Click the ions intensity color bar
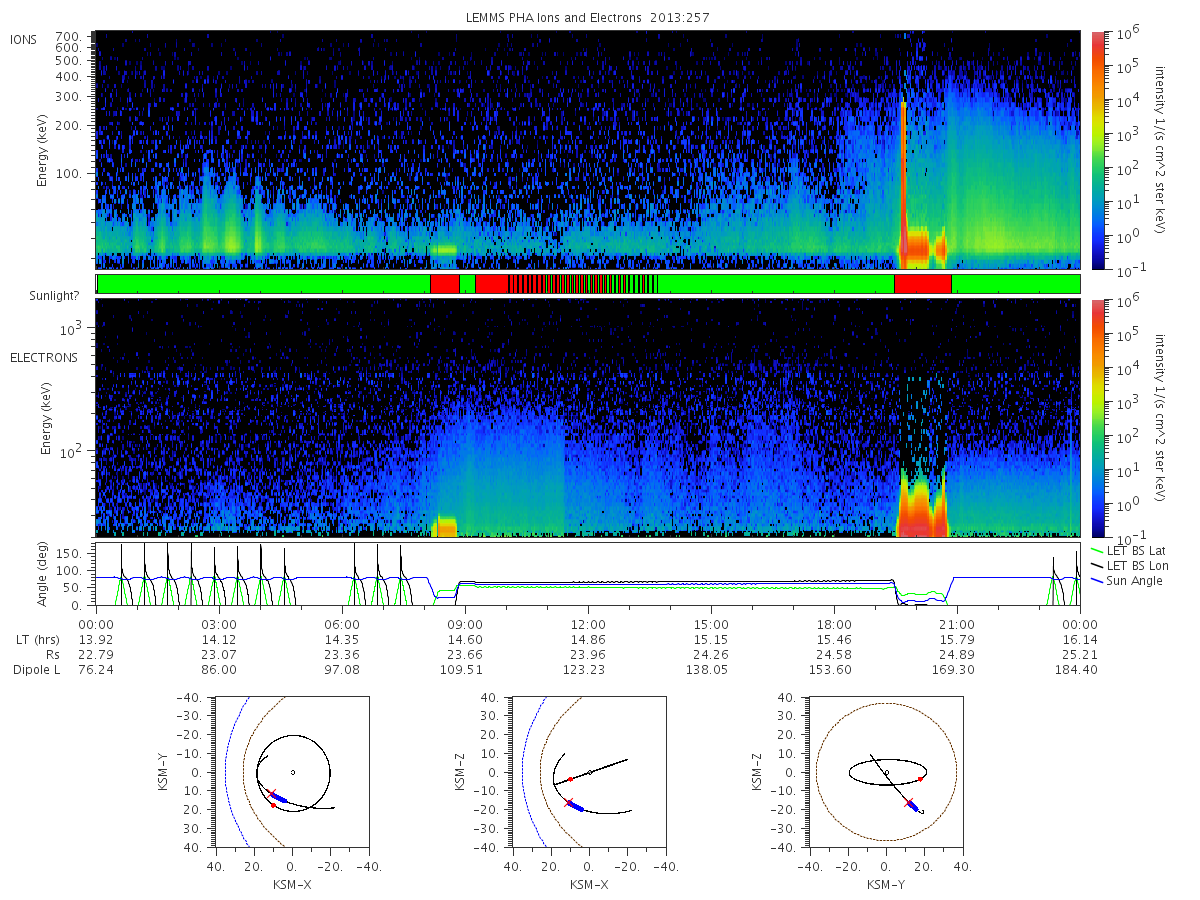 [x=1097, y=150]
